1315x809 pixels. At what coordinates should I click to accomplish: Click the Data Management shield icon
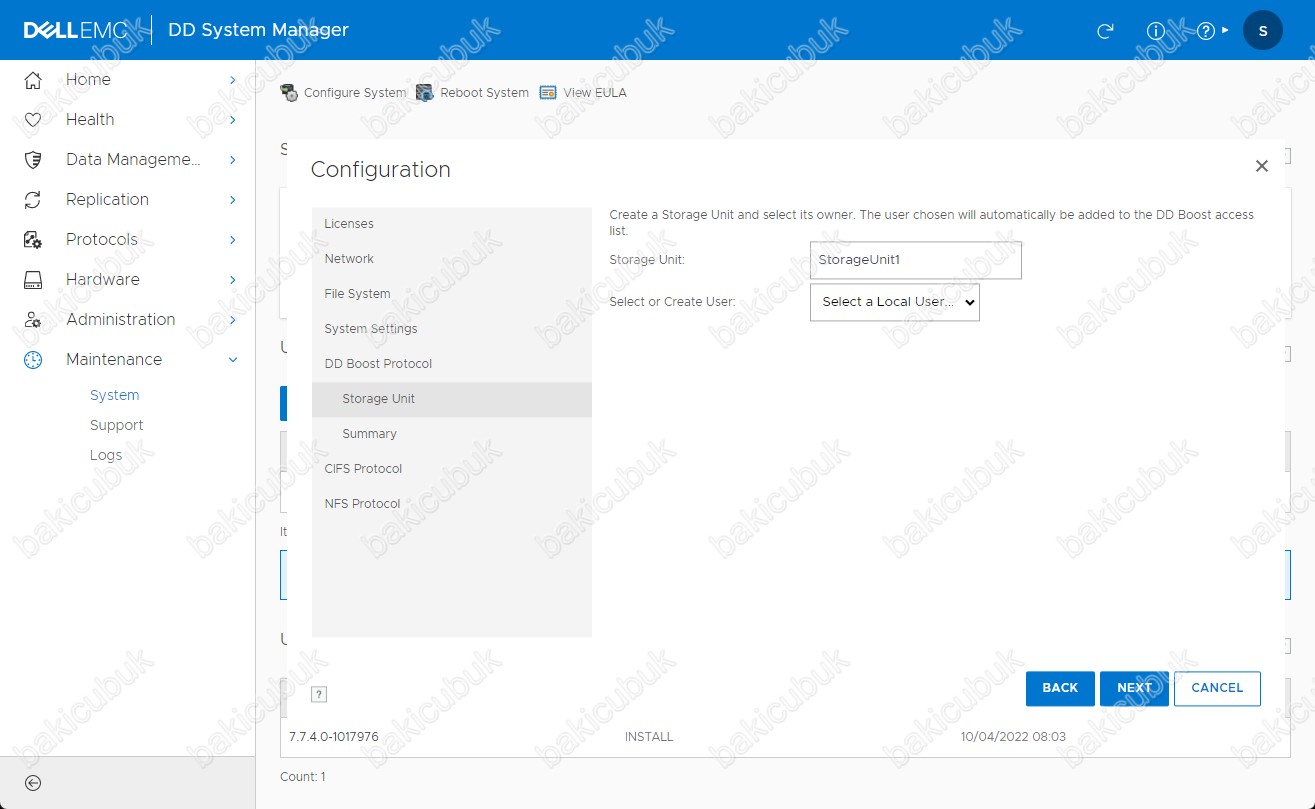[33, 160]
